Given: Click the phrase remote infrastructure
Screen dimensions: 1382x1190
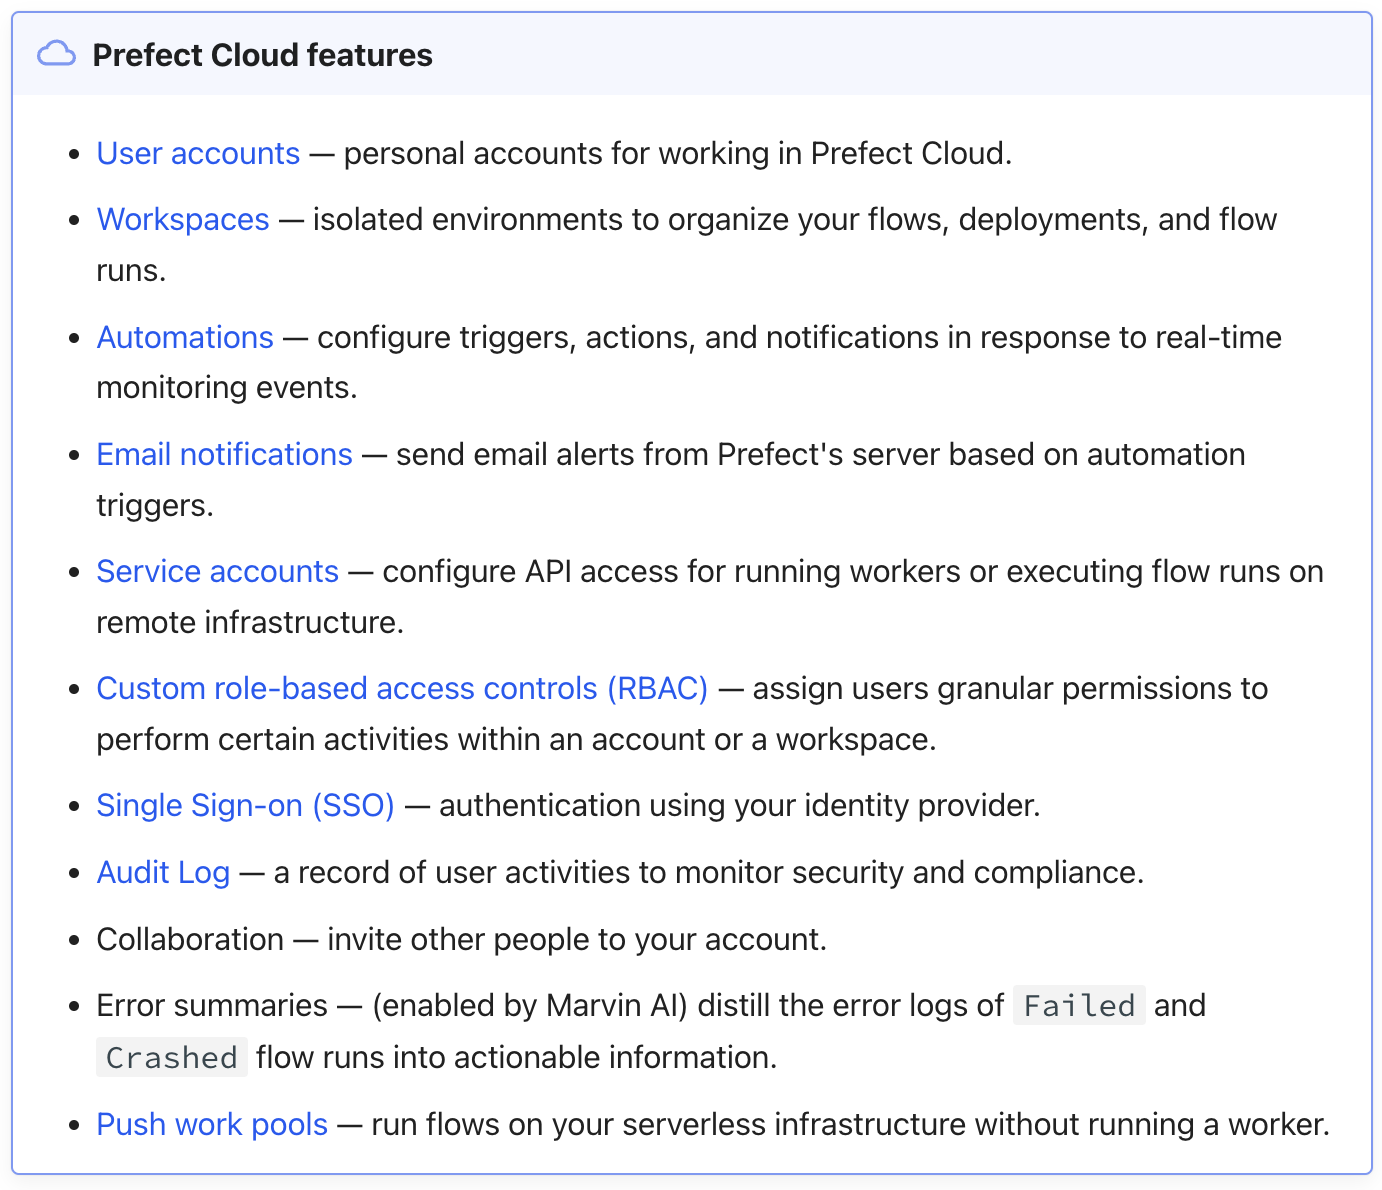Looking at the screenshot, I should [x=251, y=621].
